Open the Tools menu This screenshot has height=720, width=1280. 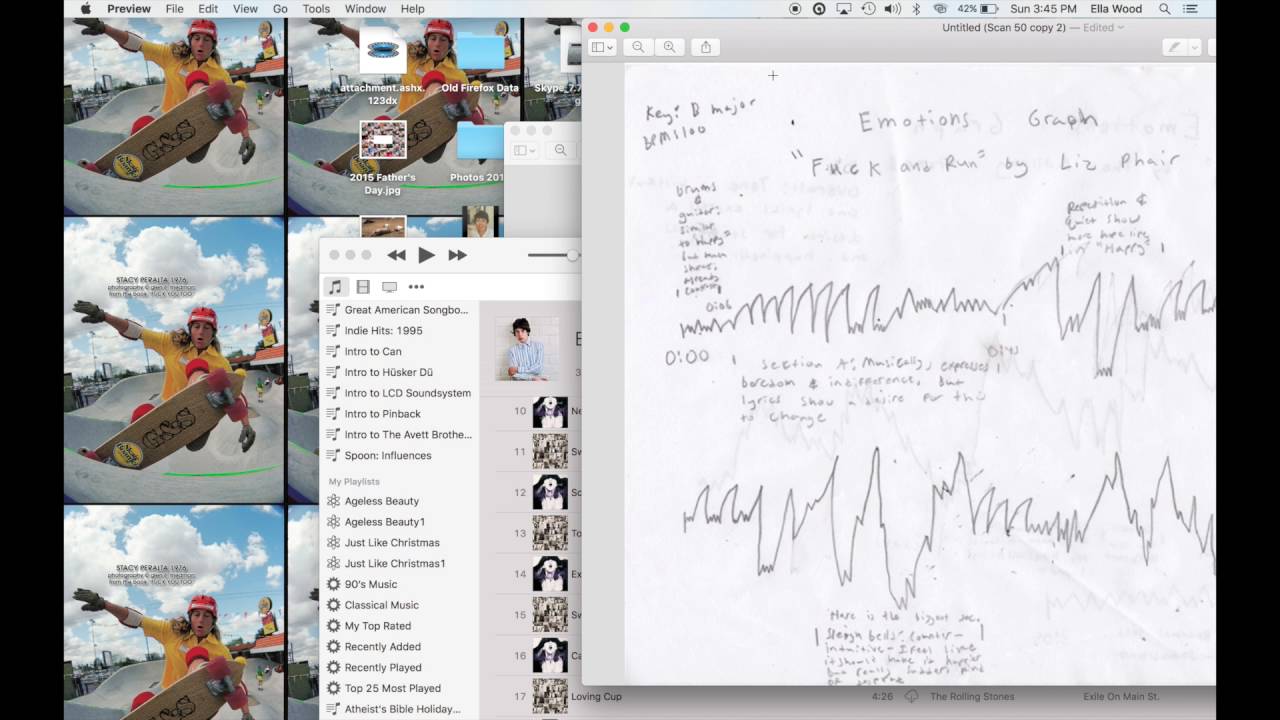(x=316, y=9)
